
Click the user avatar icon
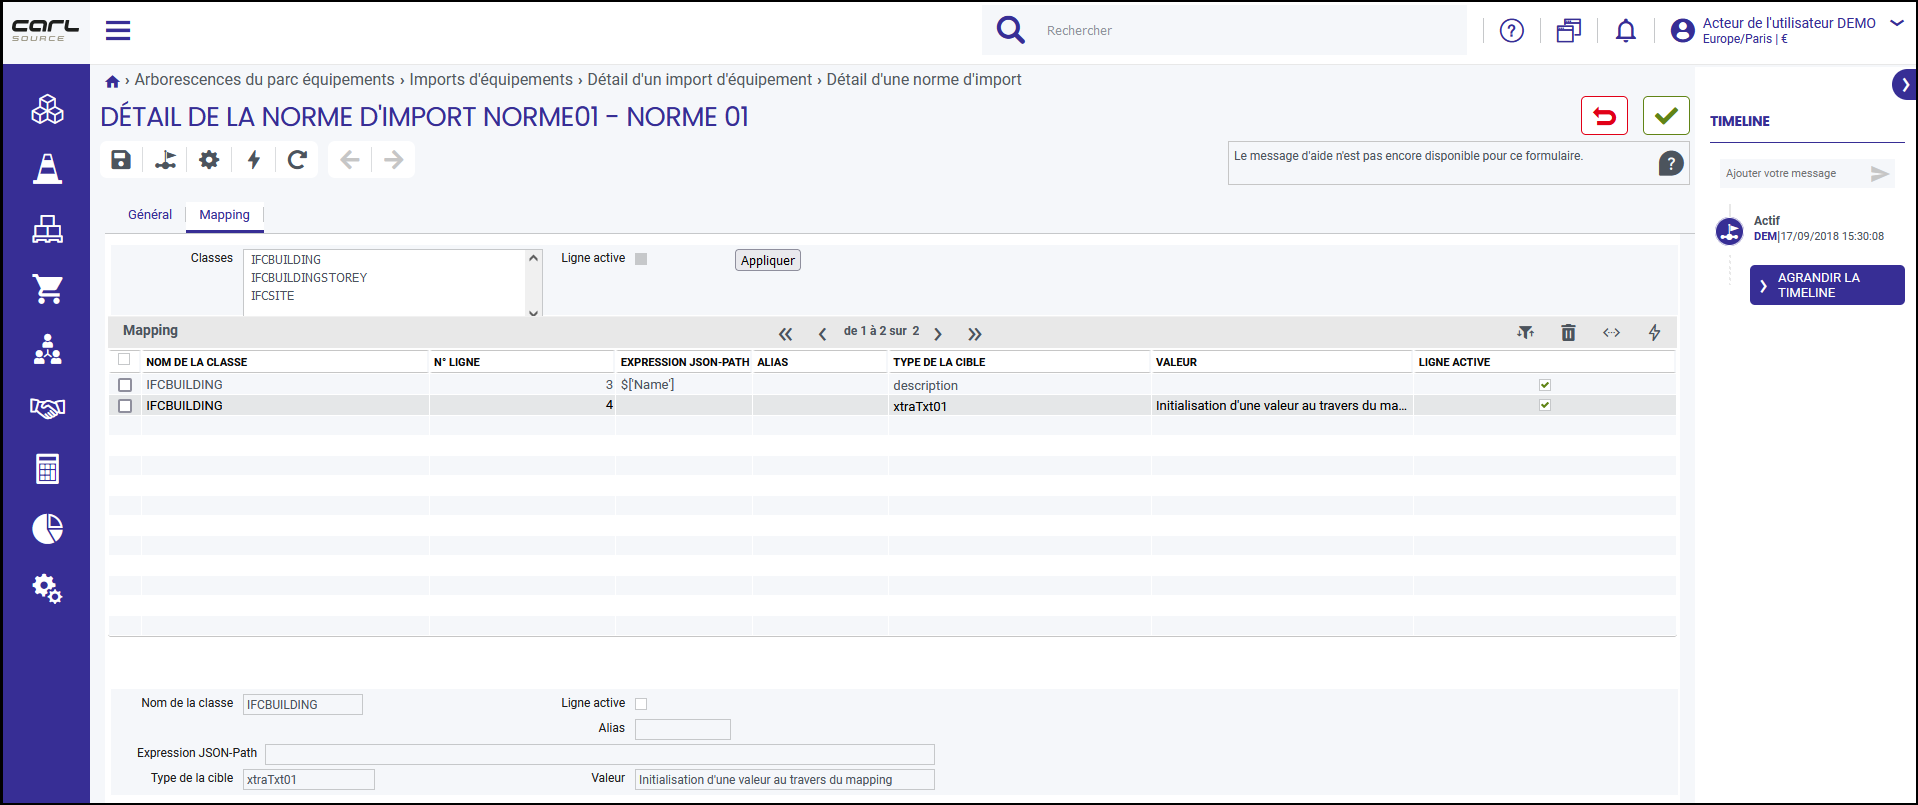click(x=1683, y=31)
